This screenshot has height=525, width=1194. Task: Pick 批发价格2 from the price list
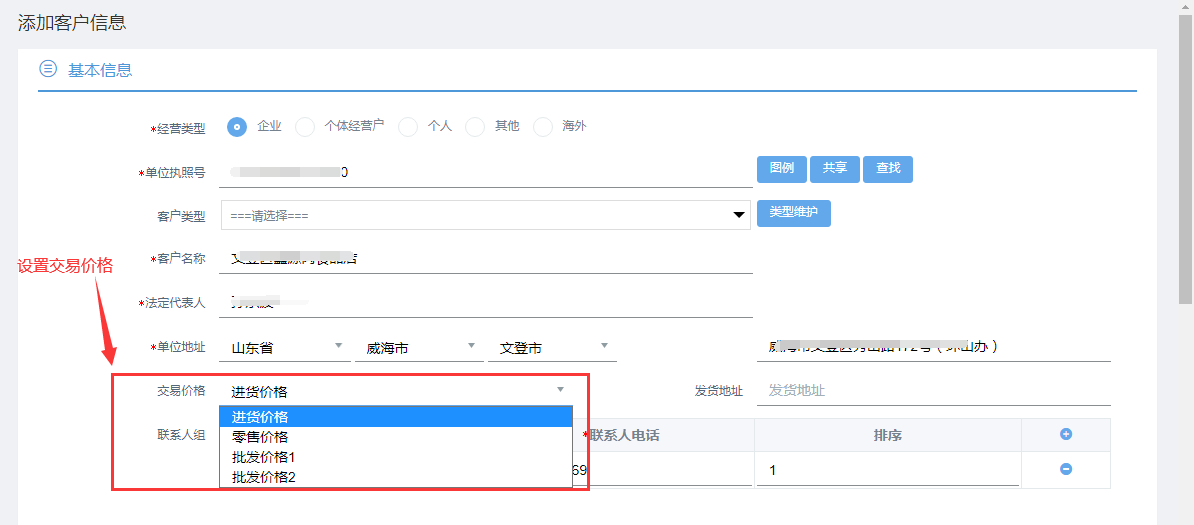(x=395, y=477)
